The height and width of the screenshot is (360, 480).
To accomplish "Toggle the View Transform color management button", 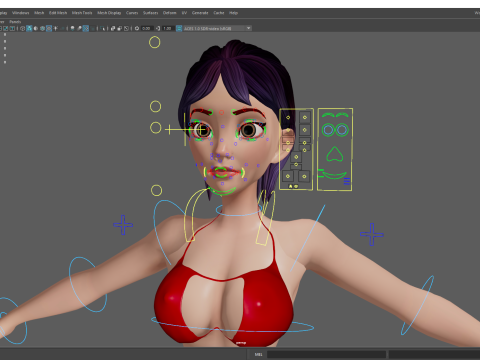I will click(x=179, y=28).
